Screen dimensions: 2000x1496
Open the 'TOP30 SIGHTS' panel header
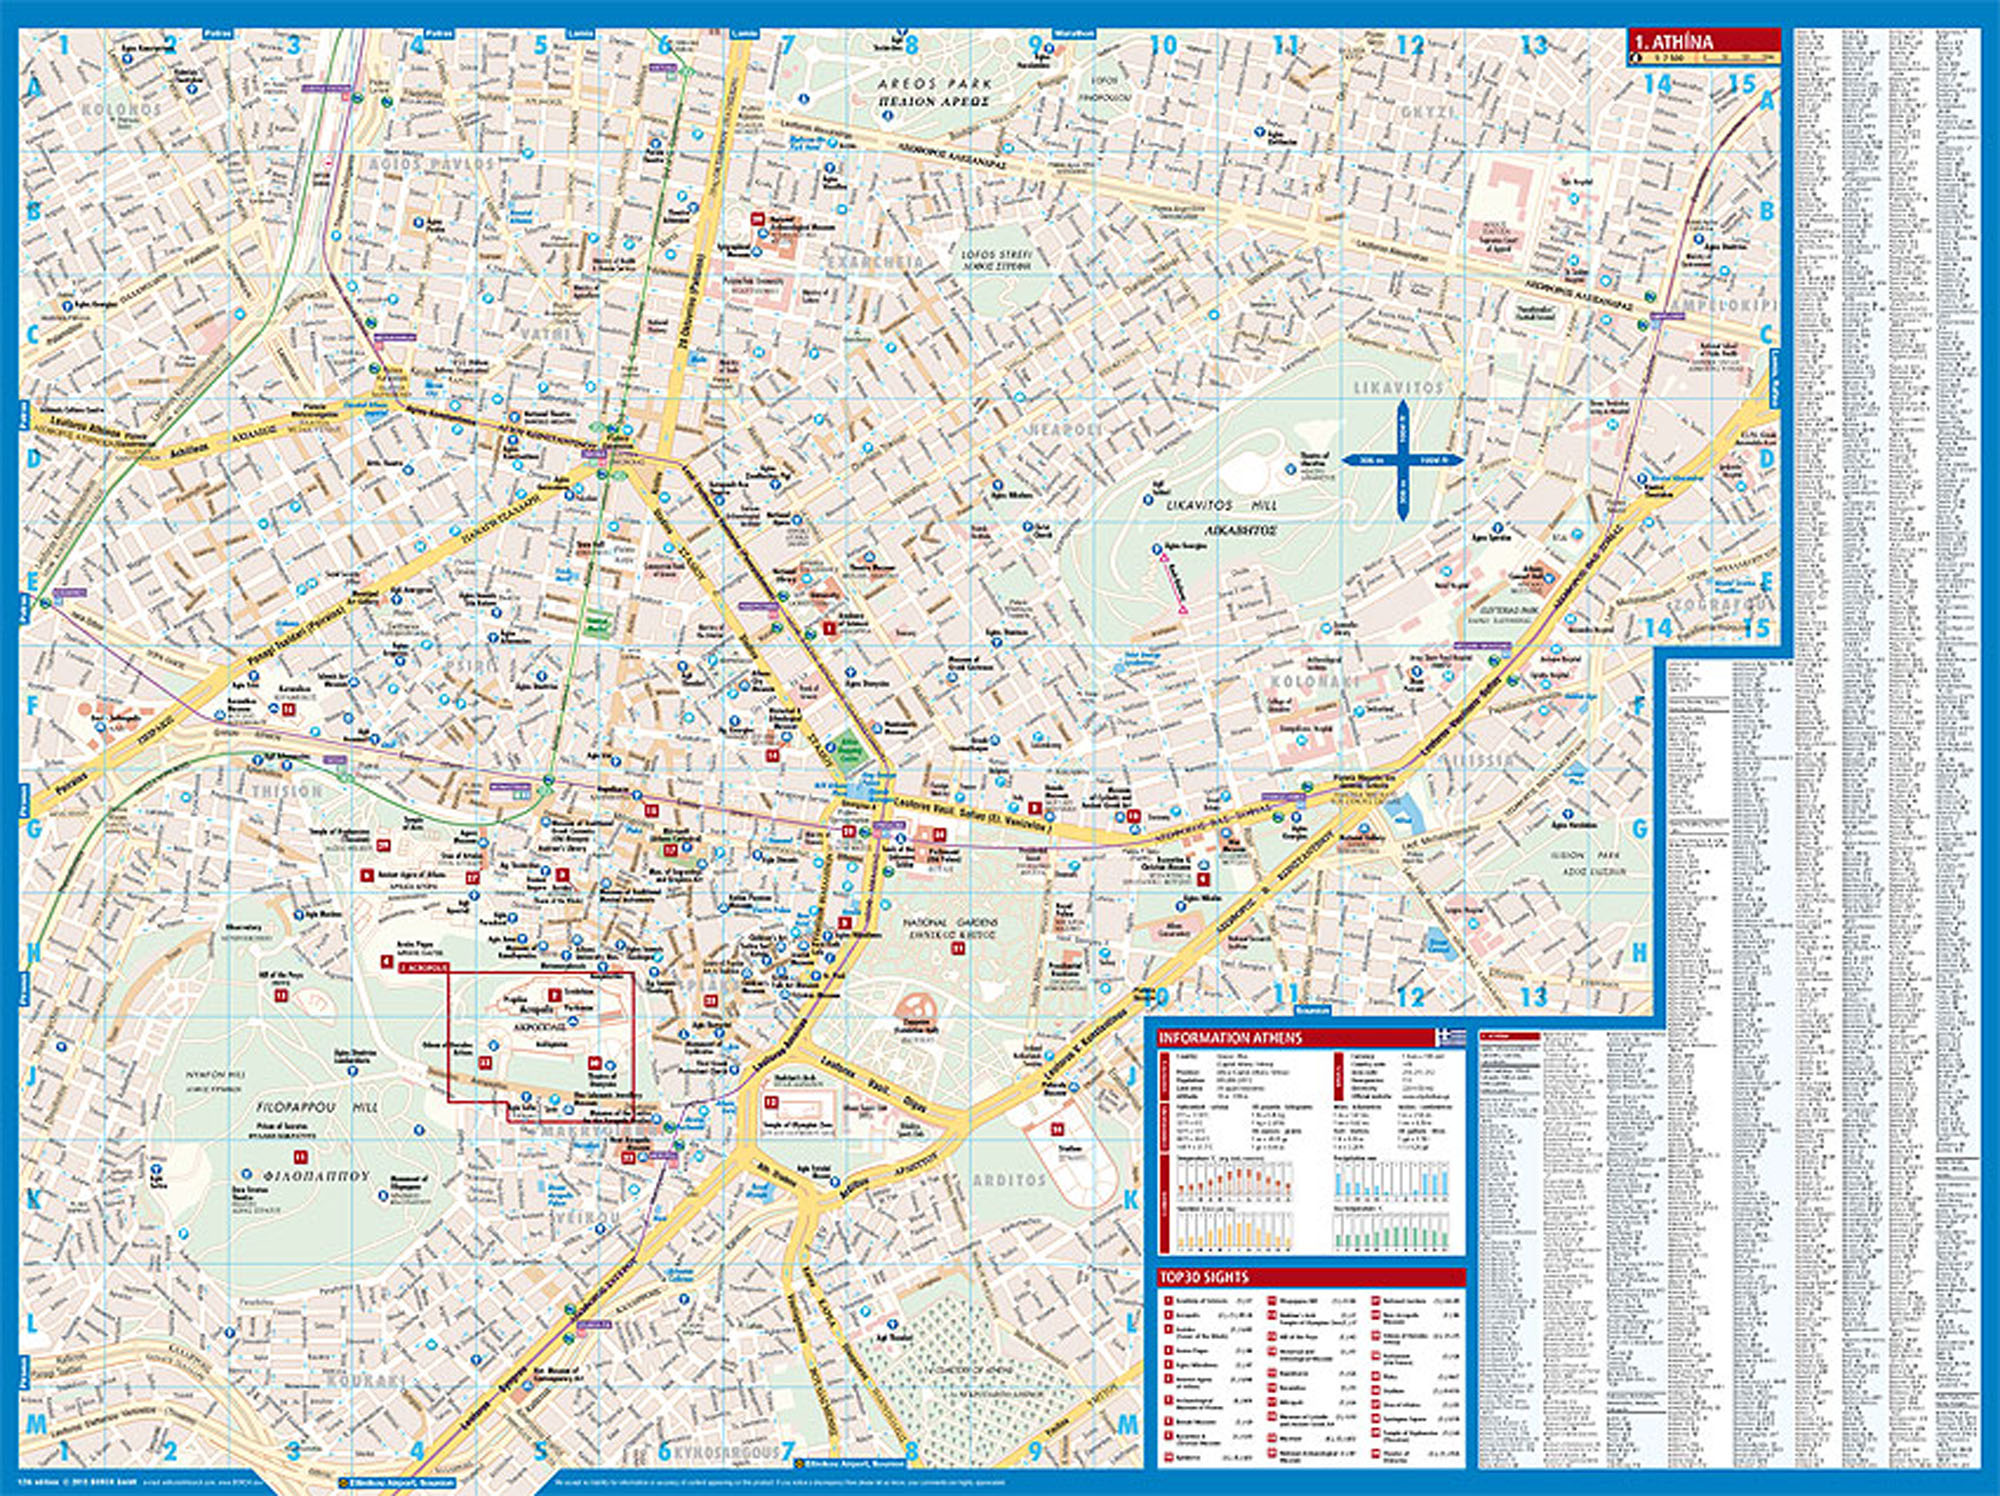coord(1311,1277)
